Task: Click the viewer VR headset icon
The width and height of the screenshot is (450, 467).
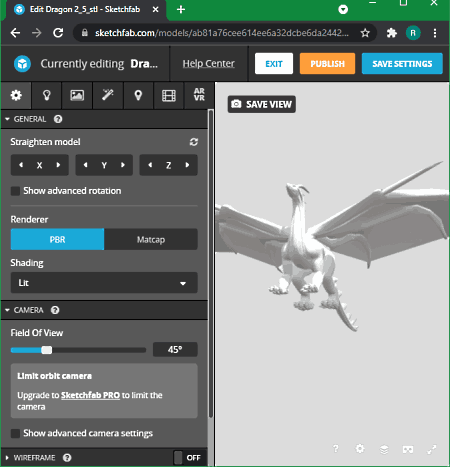Action: point(408,449)
